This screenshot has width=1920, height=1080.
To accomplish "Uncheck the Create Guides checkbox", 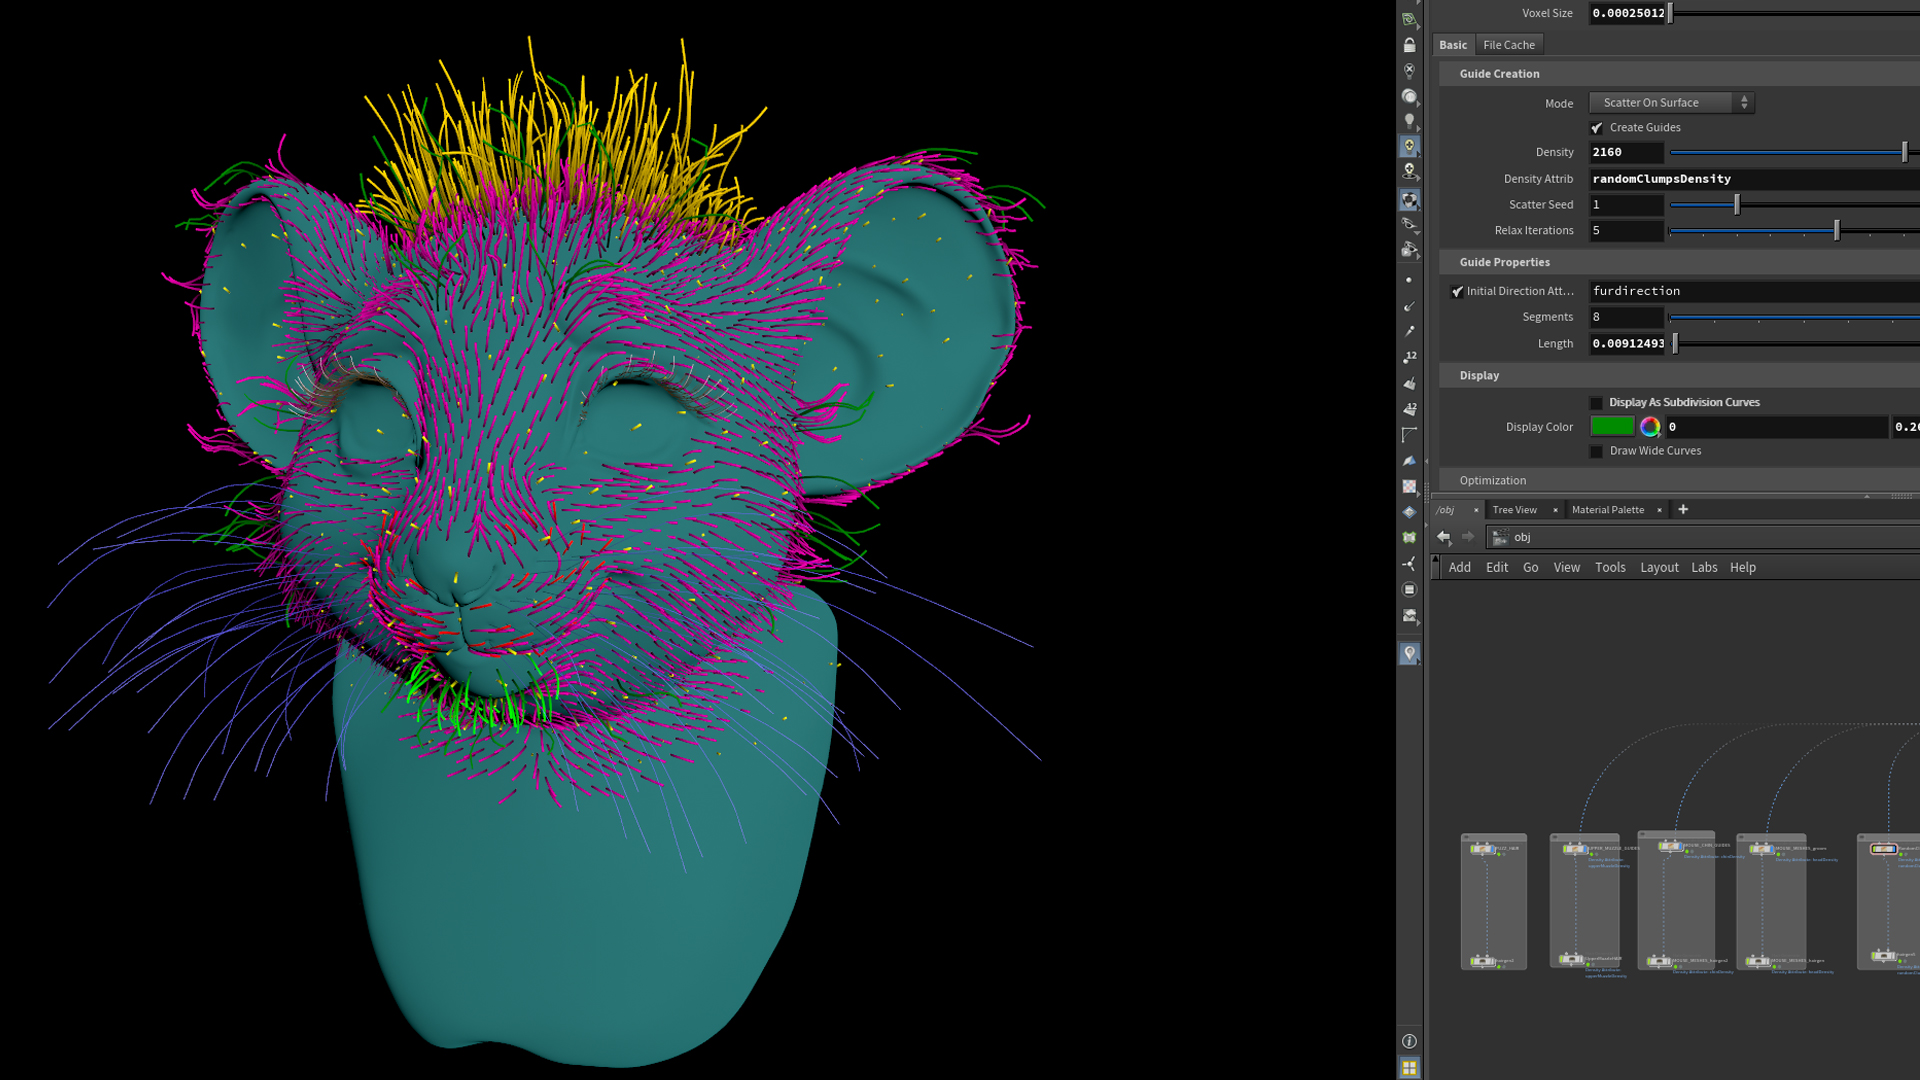I will pyautogui.click(x=1596, y=128).
